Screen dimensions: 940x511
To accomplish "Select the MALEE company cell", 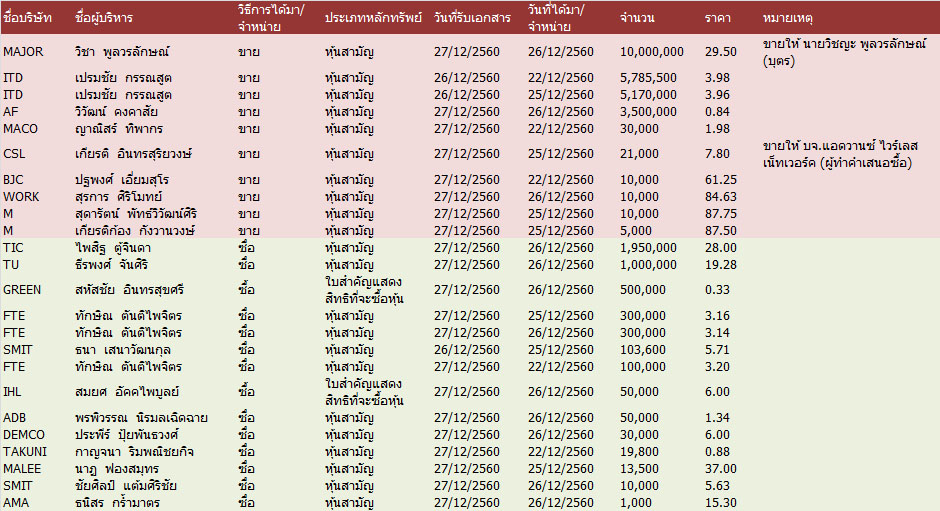I will coord(22,468).
